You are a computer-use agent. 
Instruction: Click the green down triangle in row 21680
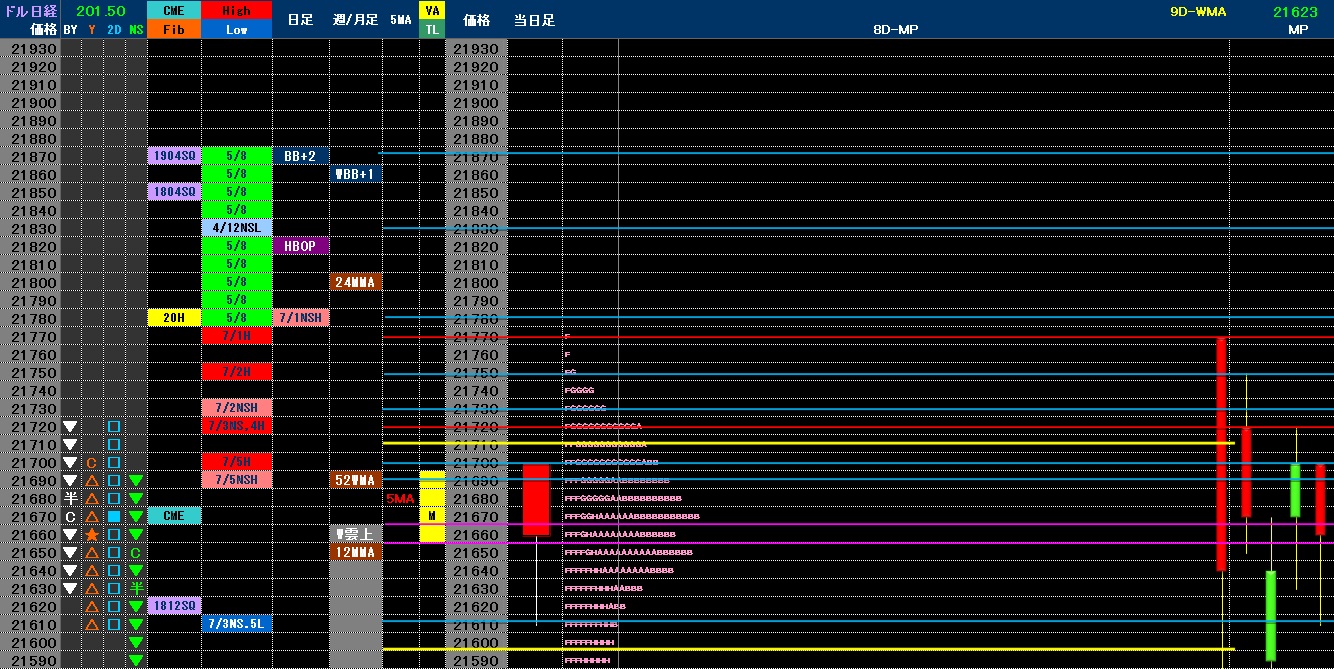[x=136, y=499]
